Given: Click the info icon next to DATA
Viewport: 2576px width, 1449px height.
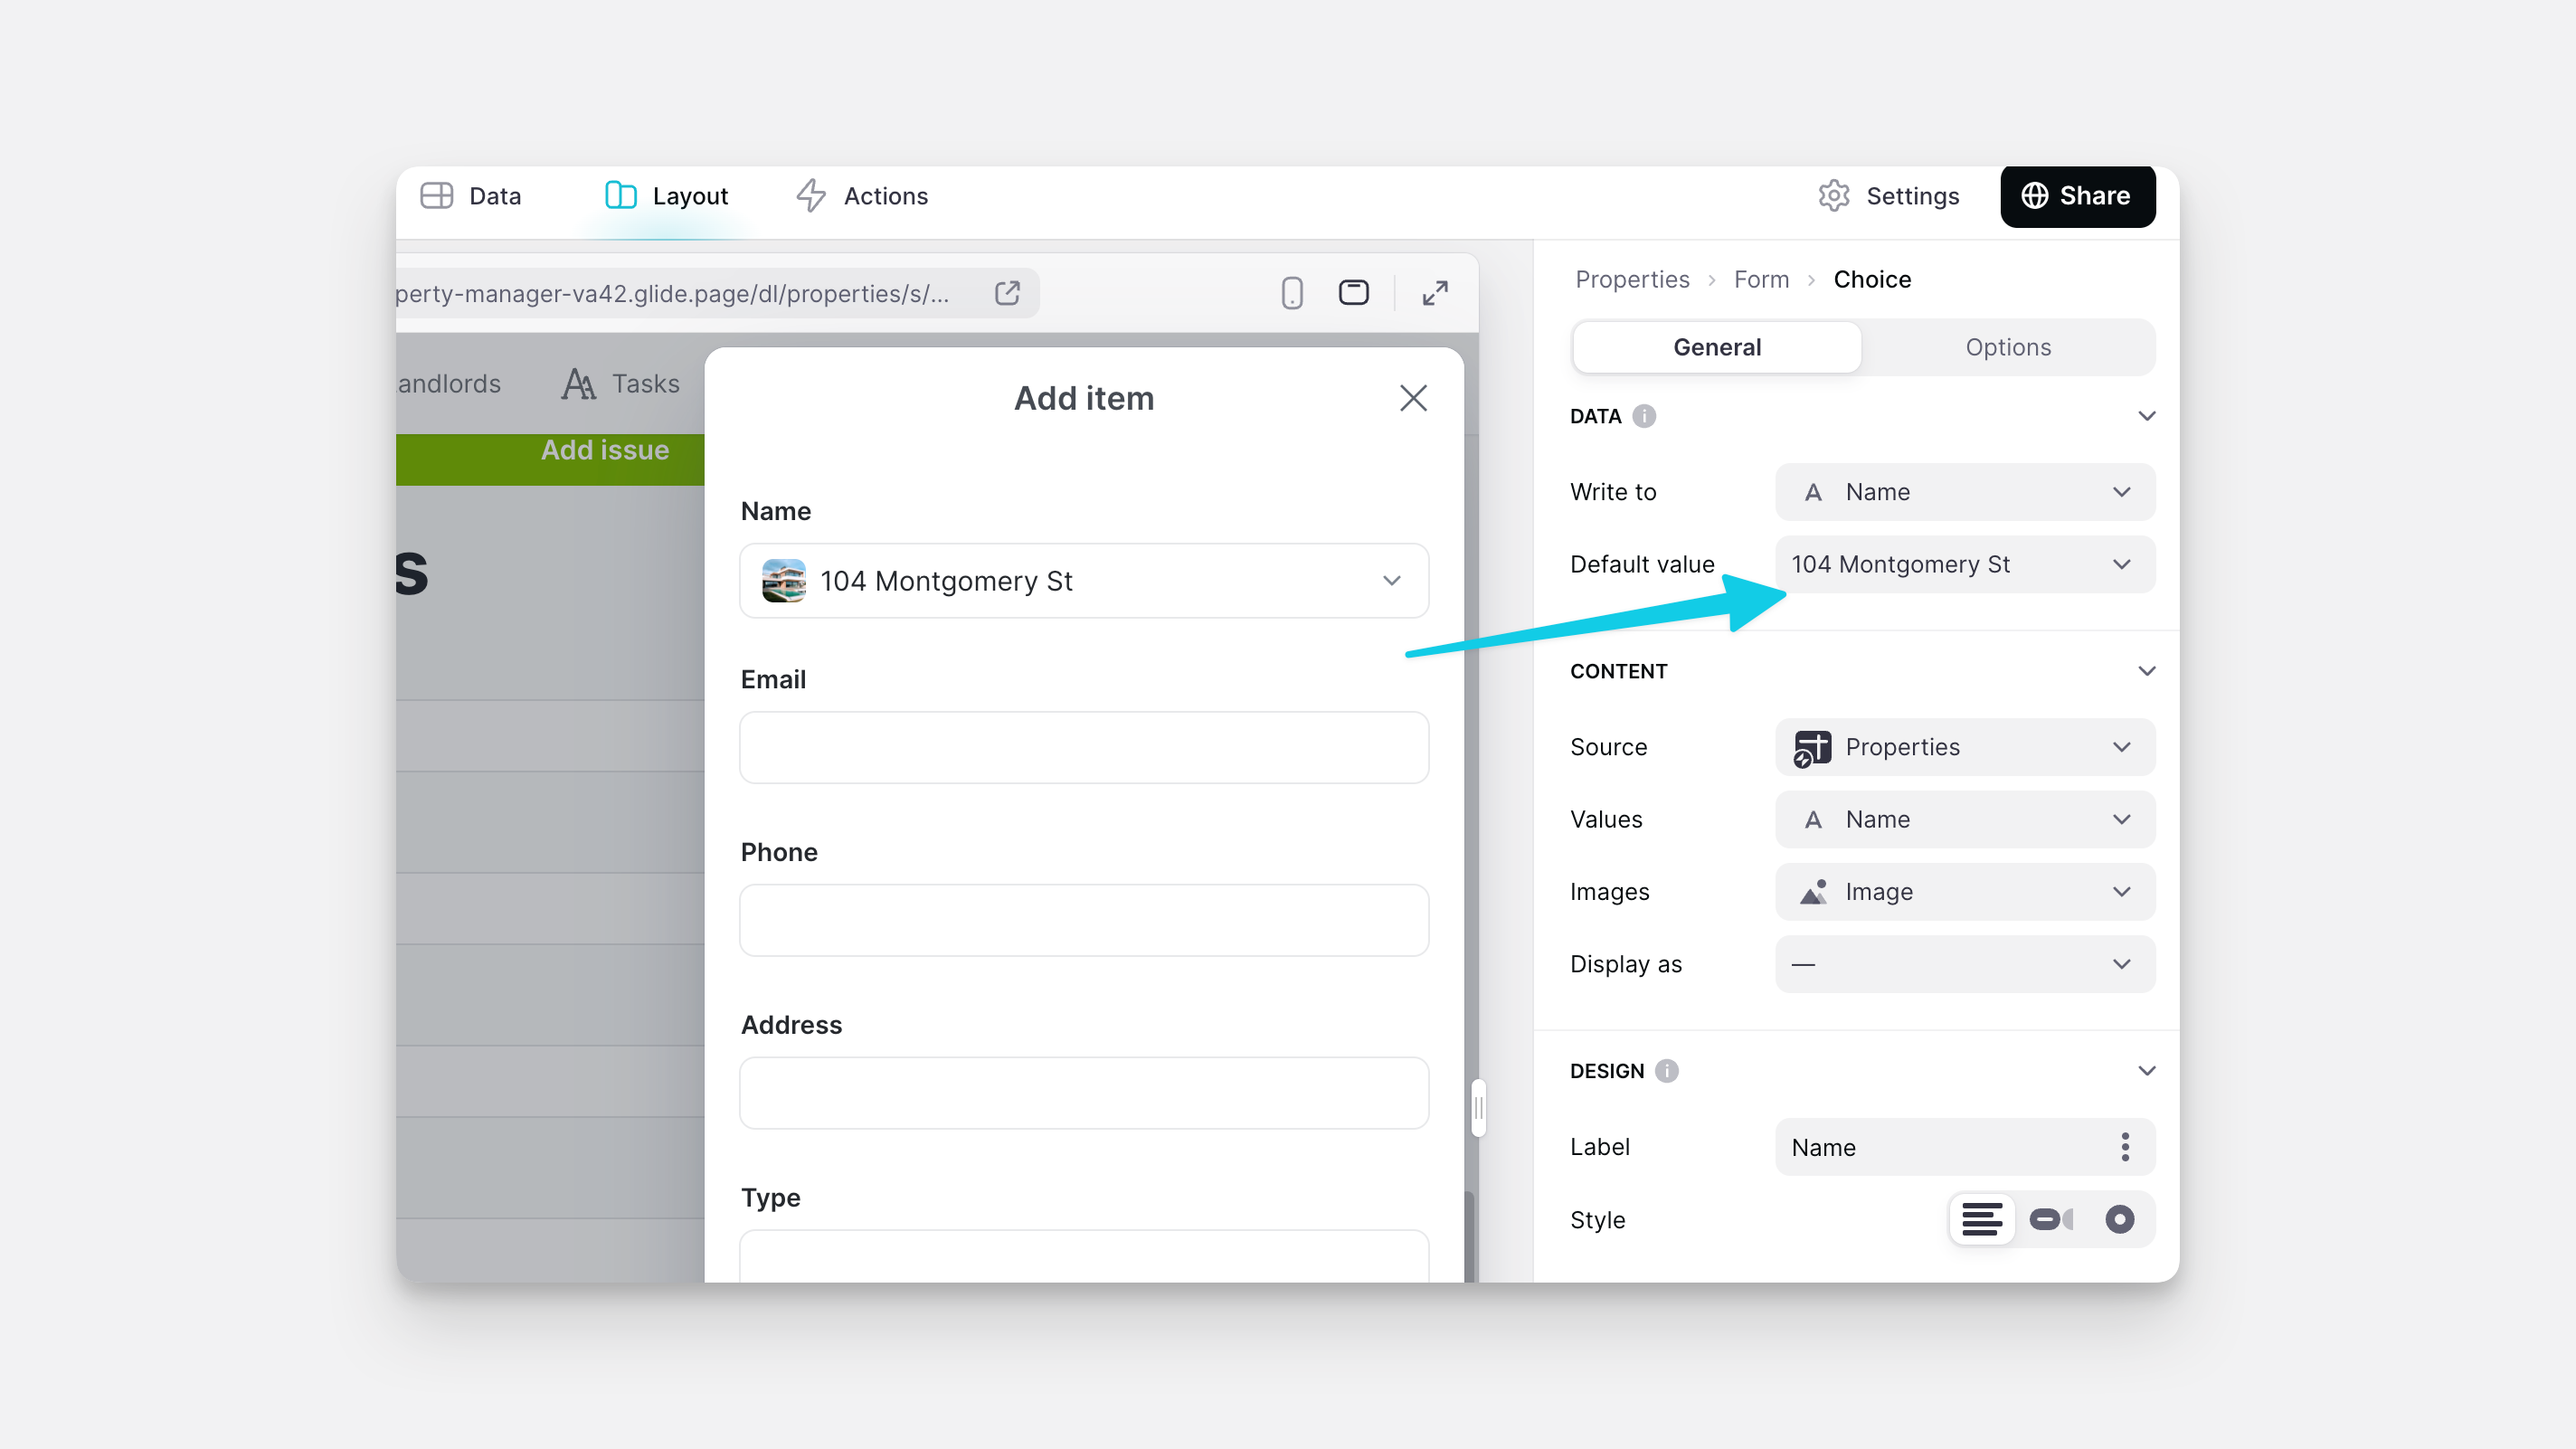Looking at the screenshot, I should [x=1645, y=416].
